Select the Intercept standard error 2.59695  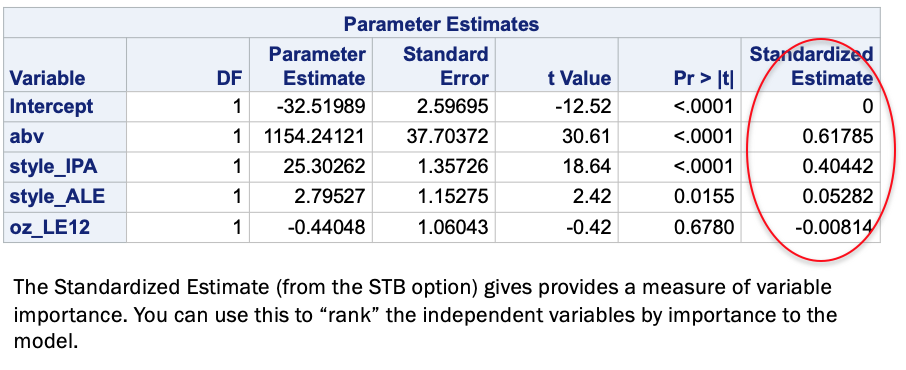tap(453, 106)
